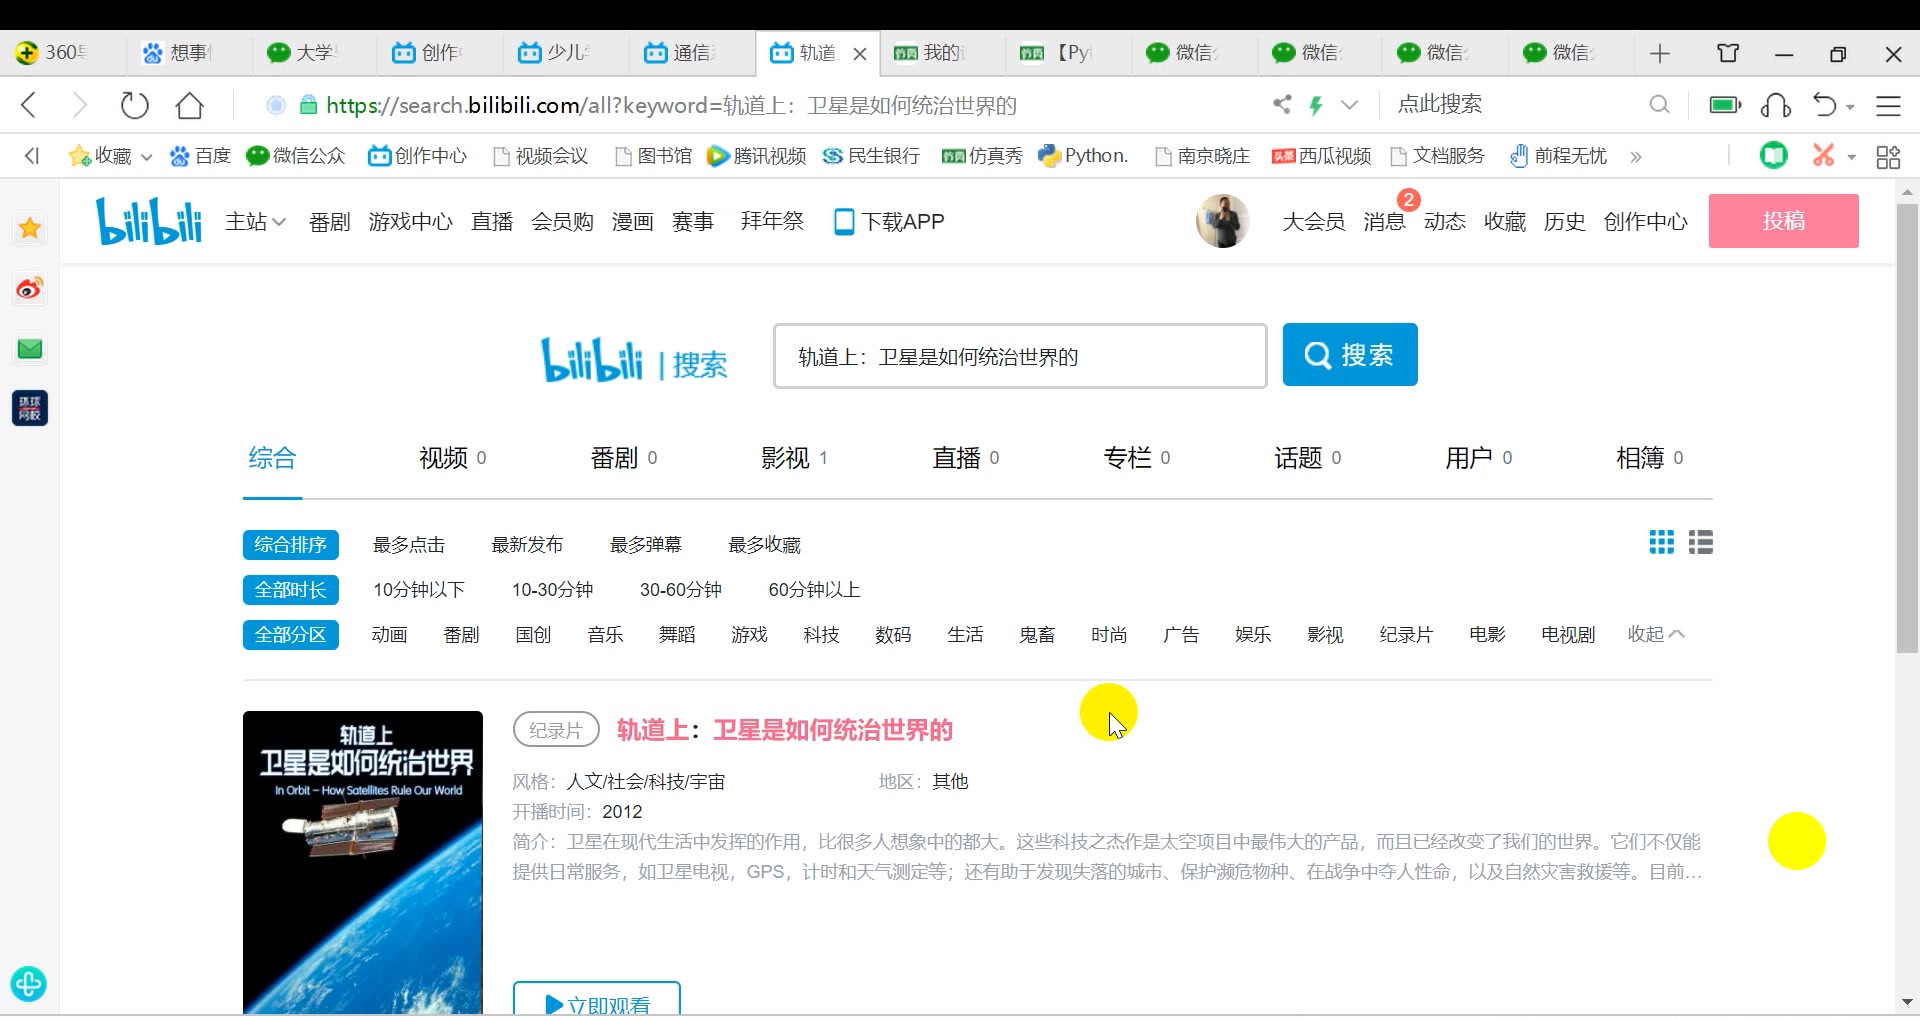Click the share icon in address bar
Screen dimensions: 1920x1020
tap(1282, 104)
